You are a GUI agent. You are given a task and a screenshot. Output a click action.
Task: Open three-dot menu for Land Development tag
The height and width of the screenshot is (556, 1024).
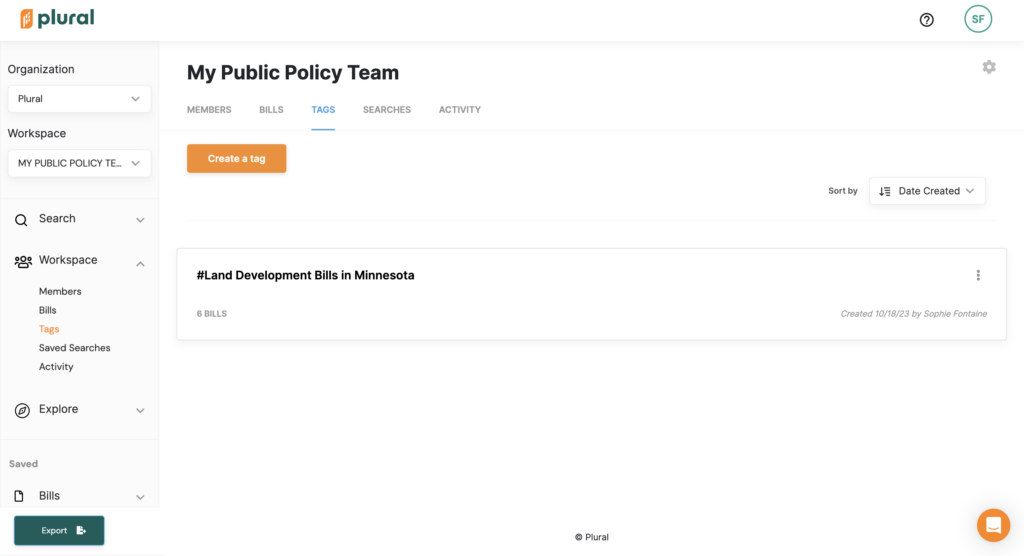[x=977, y=275]
